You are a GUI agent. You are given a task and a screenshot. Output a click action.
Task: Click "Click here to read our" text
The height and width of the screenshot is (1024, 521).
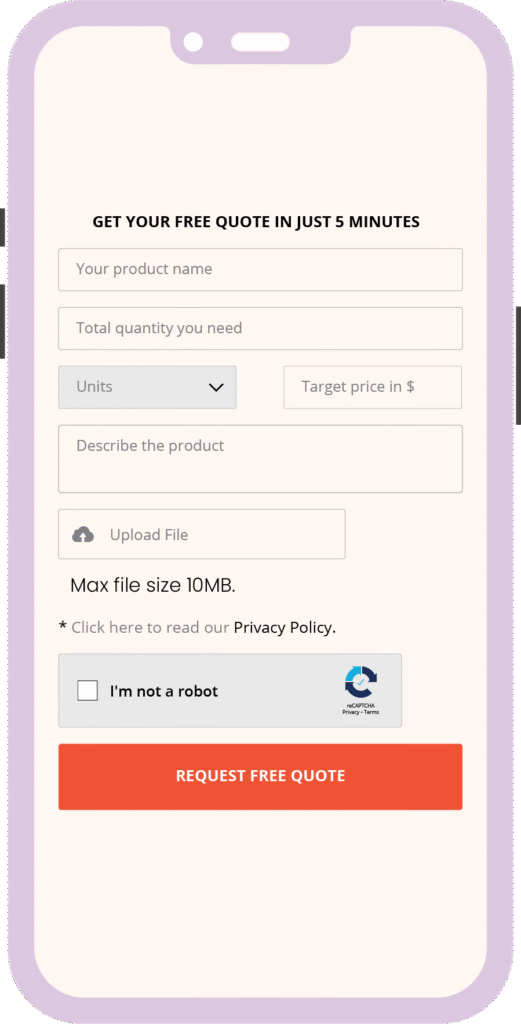tap(150, 628)
